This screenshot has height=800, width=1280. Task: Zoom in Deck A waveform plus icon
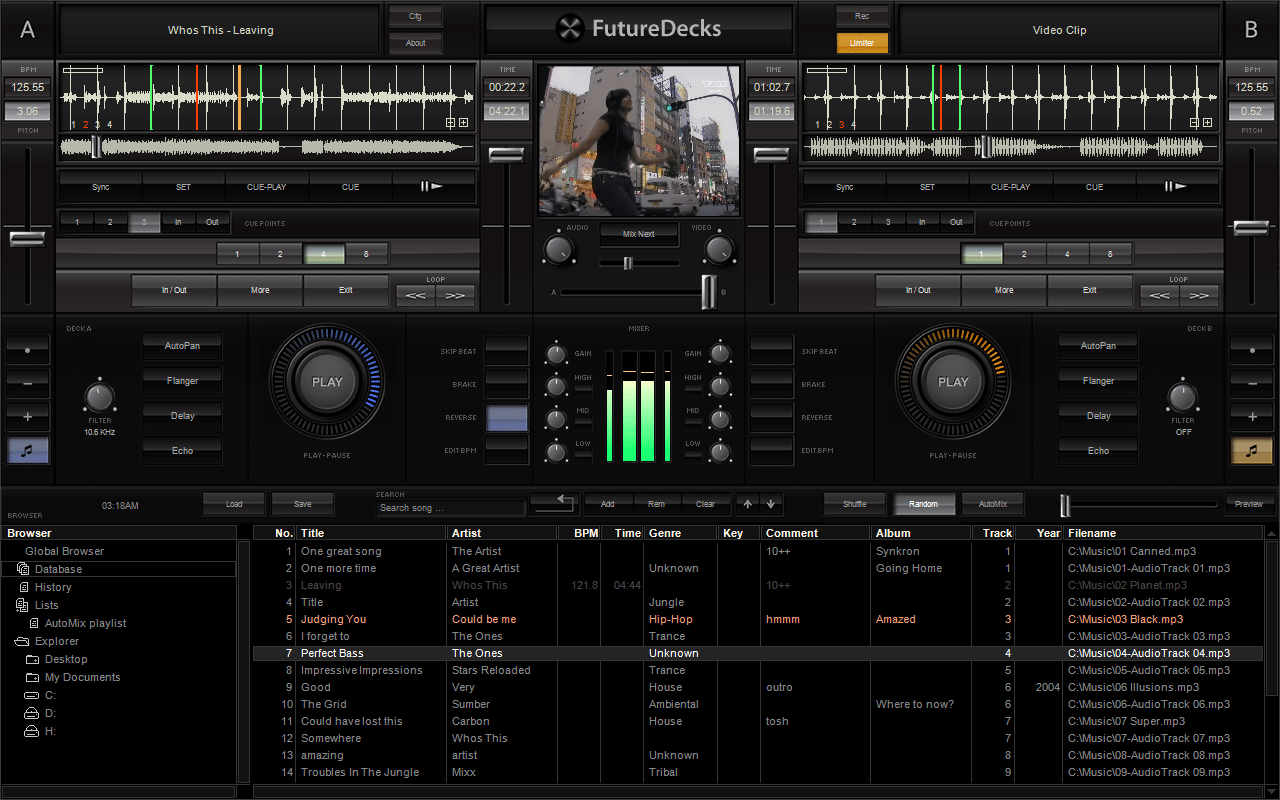click(x=463, y=123)
